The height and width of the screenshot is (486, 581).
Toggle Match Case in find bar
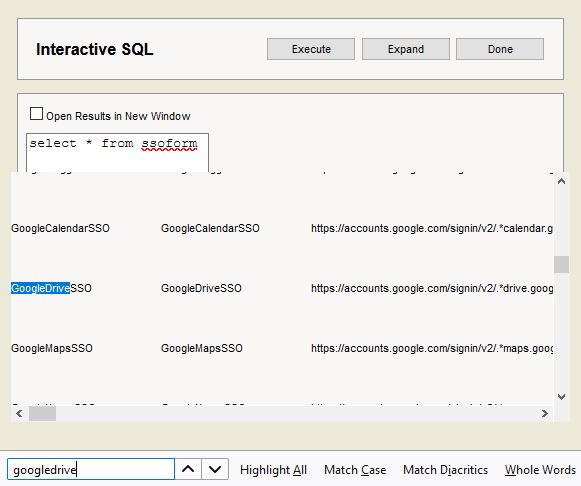(355, 470)
